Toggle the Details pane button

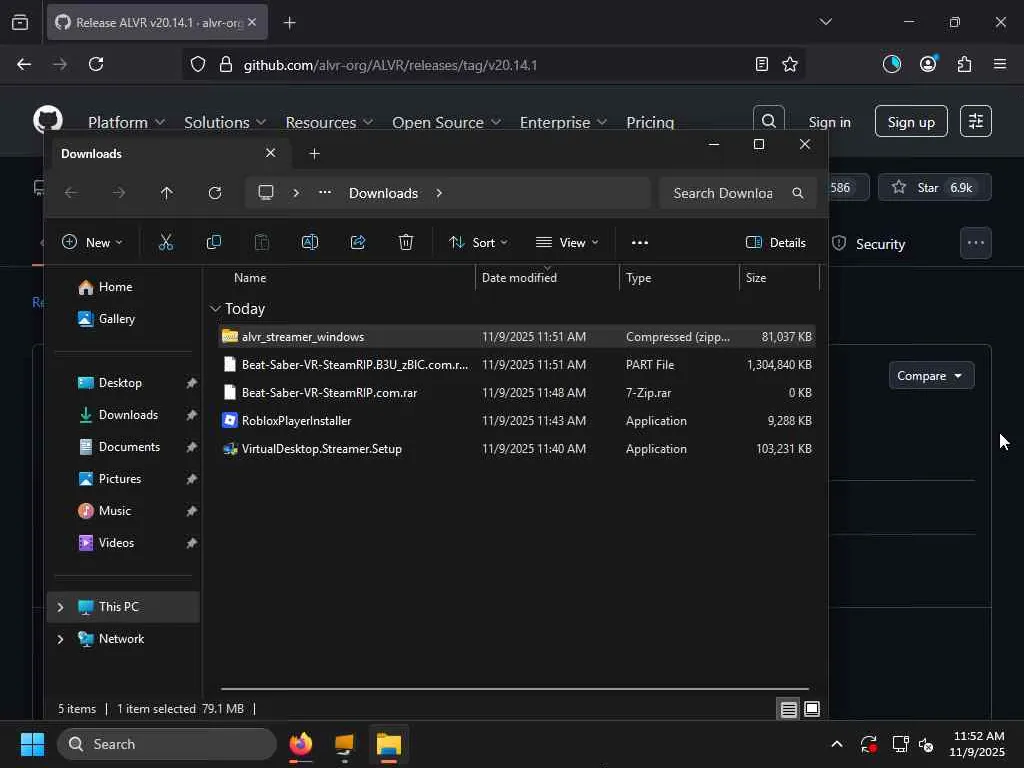776,242
